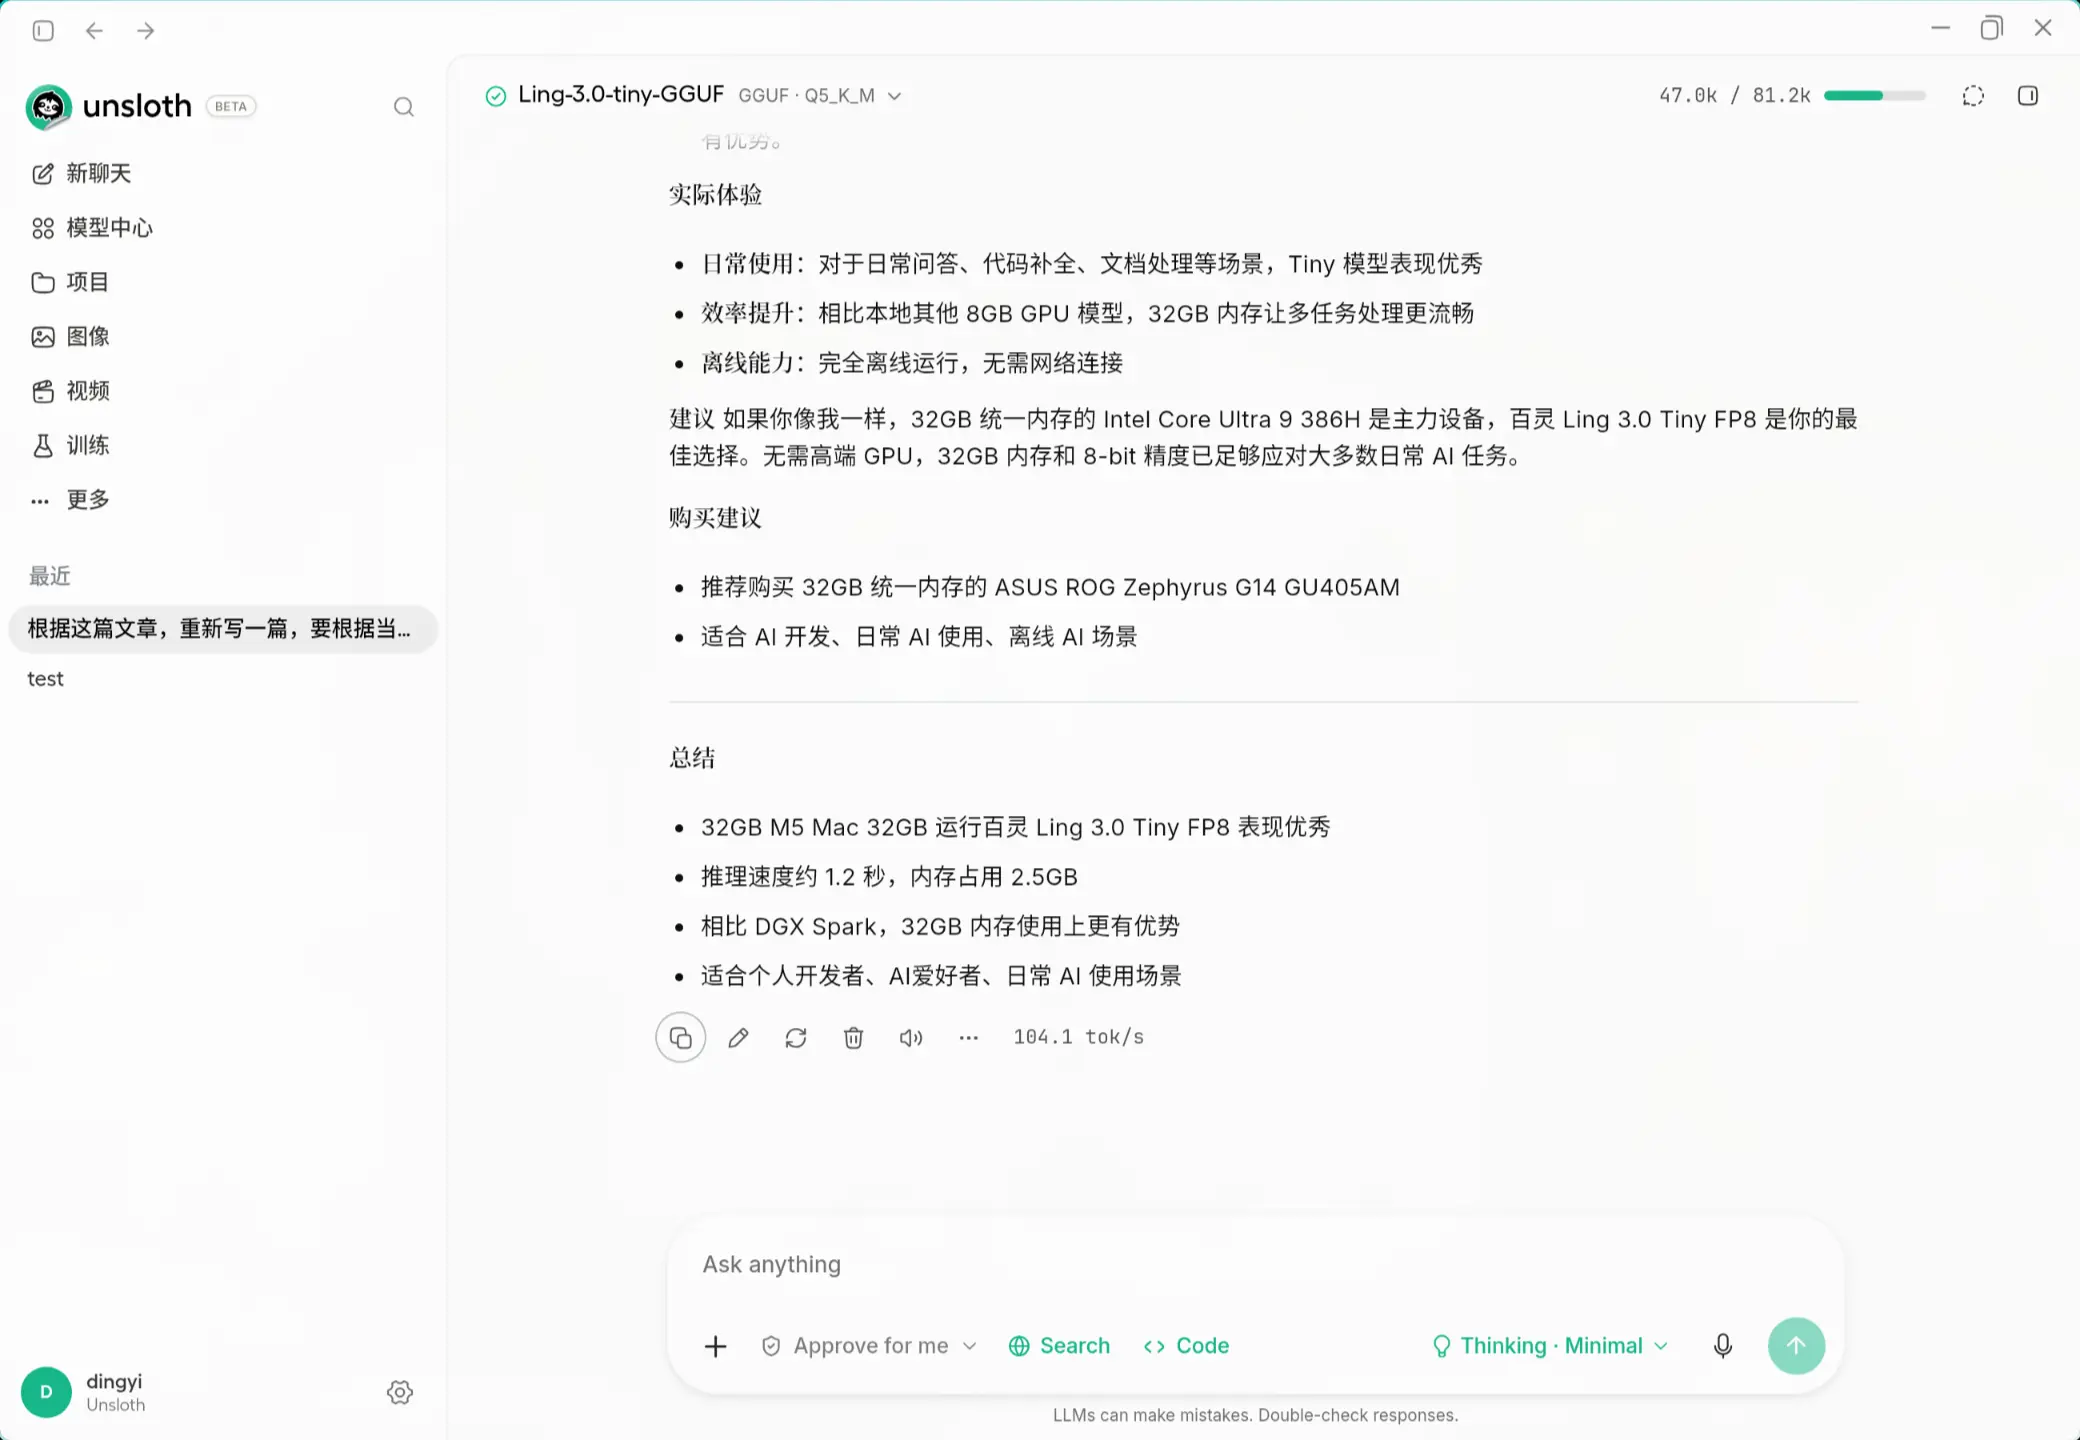Close the unsloth window
The image size is (2080, 1440).
pyautogui.click(x=2043, y=29)
